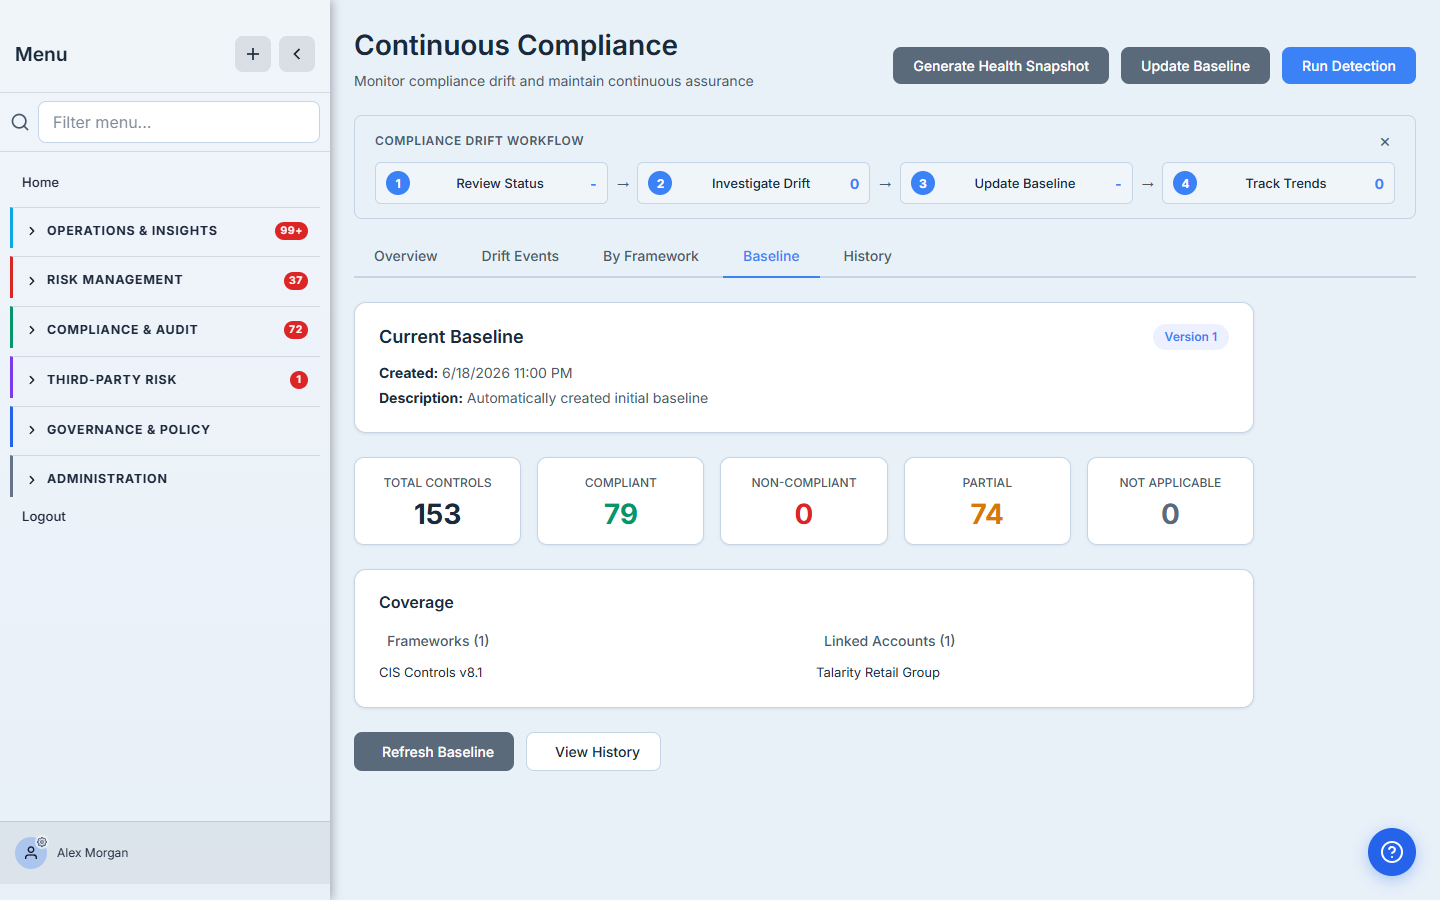Expand Operations & Insights chevron
Image resolution: width=1440 pixels, height=900 pixels.
pyautogui.click(x=32, y=231)
